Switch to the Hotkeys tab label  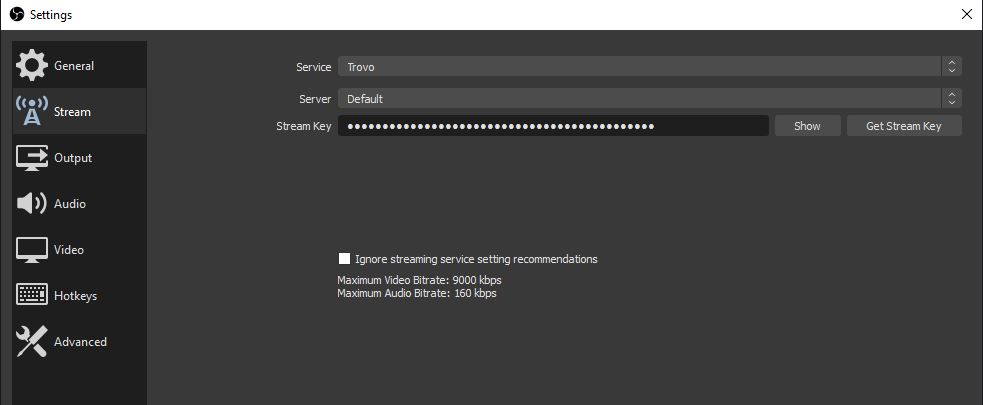75,296
